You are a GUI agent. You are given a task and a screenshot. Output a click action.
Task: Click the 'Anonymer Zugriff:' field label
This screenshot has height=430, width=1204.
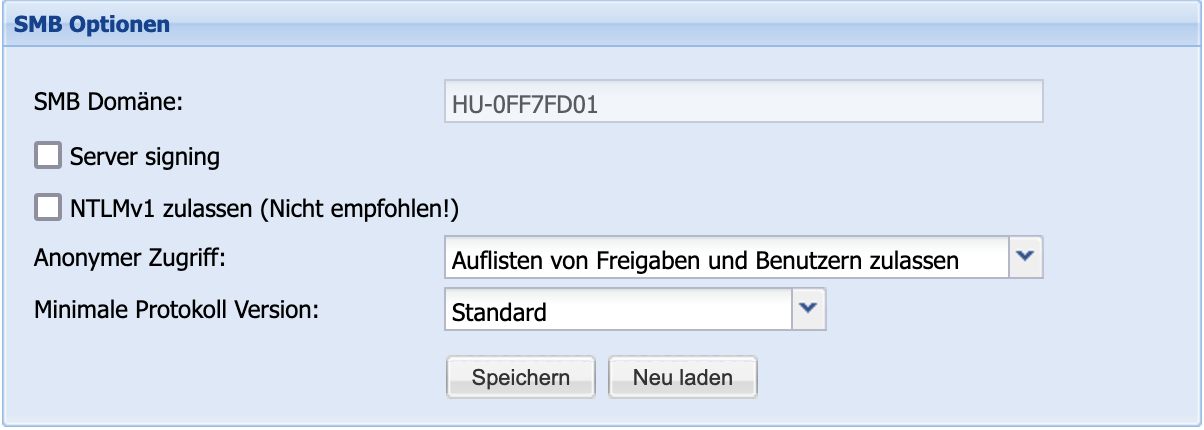[130, 258]
